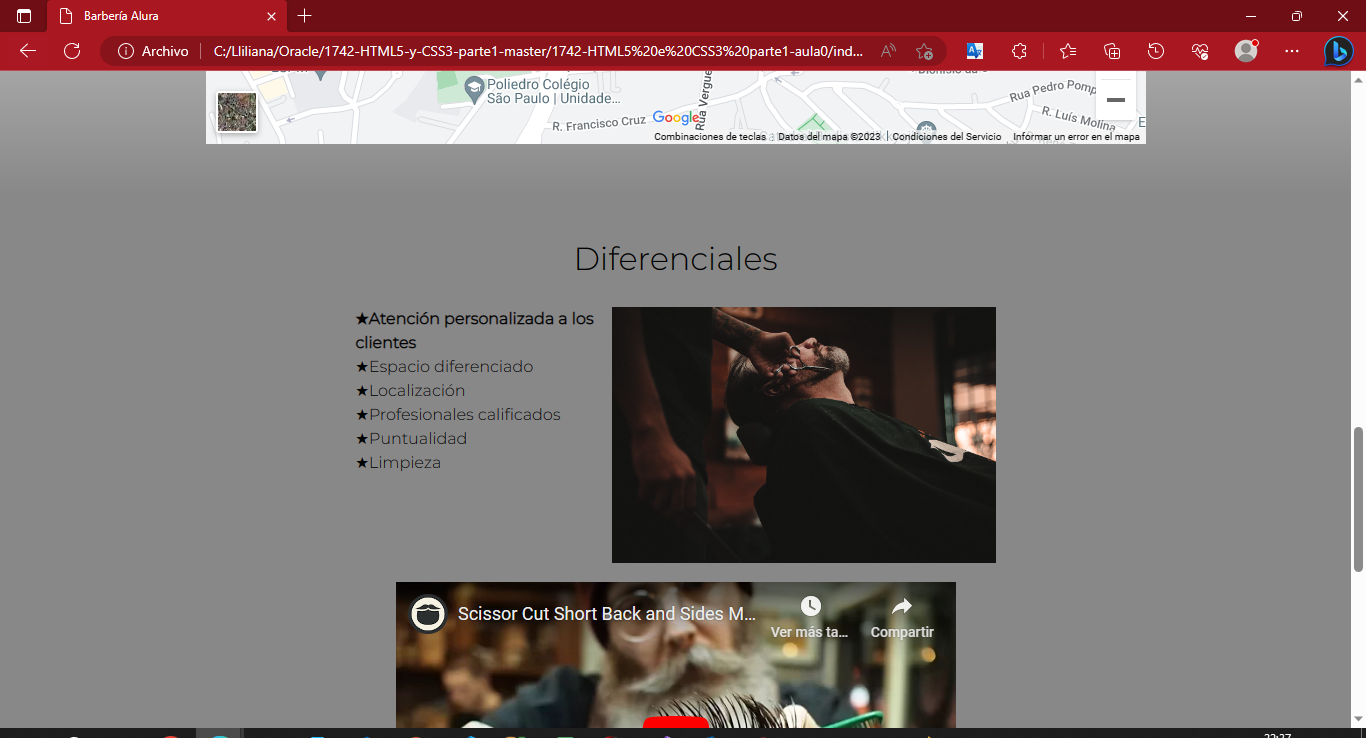Screen dimensions: 1366x738
Task: Launch the Bing chat sidebar
Action: tap(1339, 51)
